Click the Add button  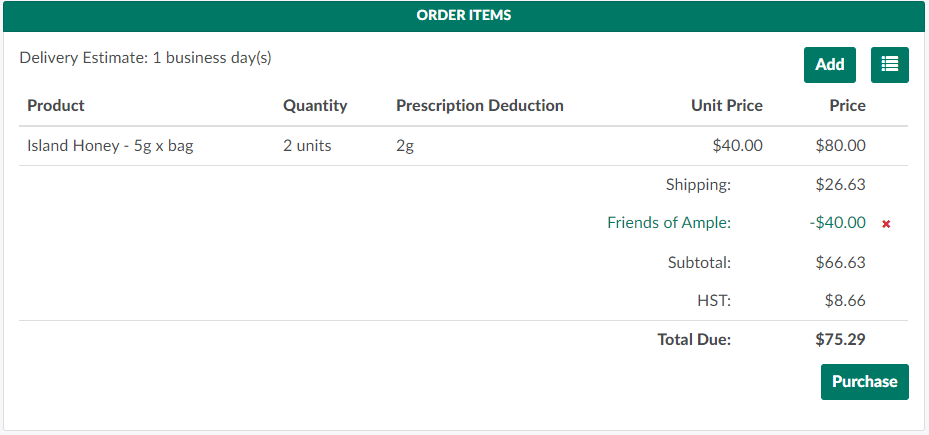coord(829,65)
